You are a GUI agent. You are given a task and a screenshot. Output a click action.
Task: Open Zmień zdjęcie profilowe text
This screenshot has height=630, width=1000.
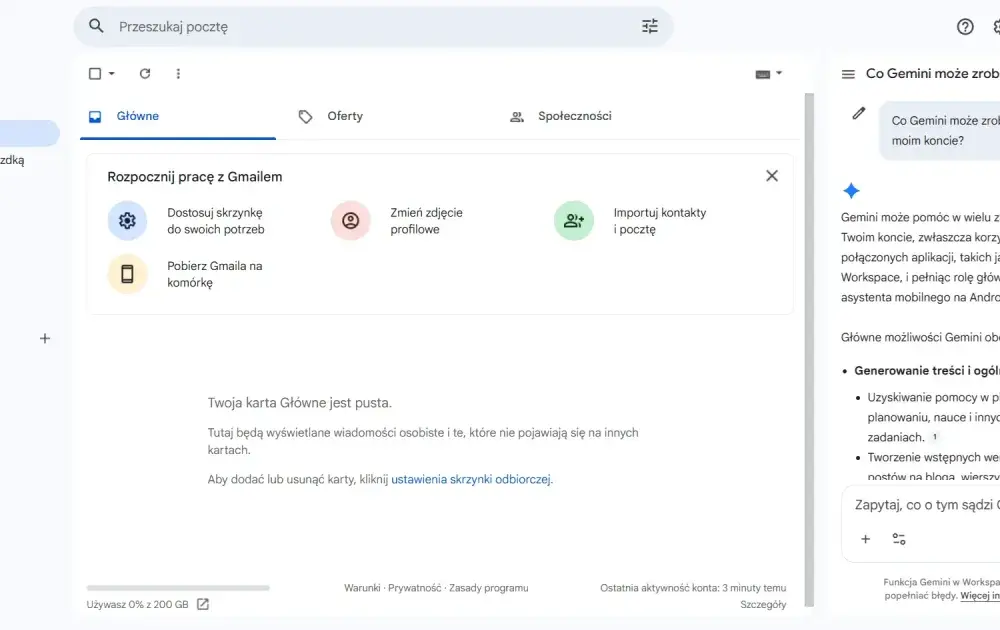[427, 221]
